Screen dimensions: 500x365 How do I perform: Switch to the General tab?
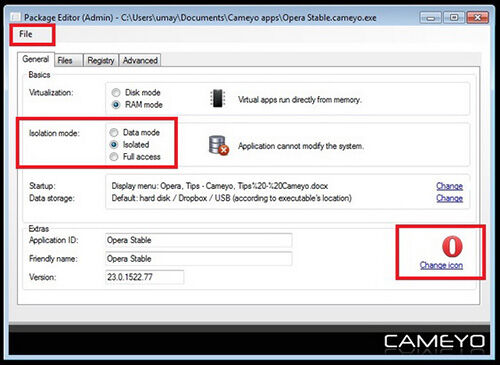pyautogui.click(x=35, y=59)
